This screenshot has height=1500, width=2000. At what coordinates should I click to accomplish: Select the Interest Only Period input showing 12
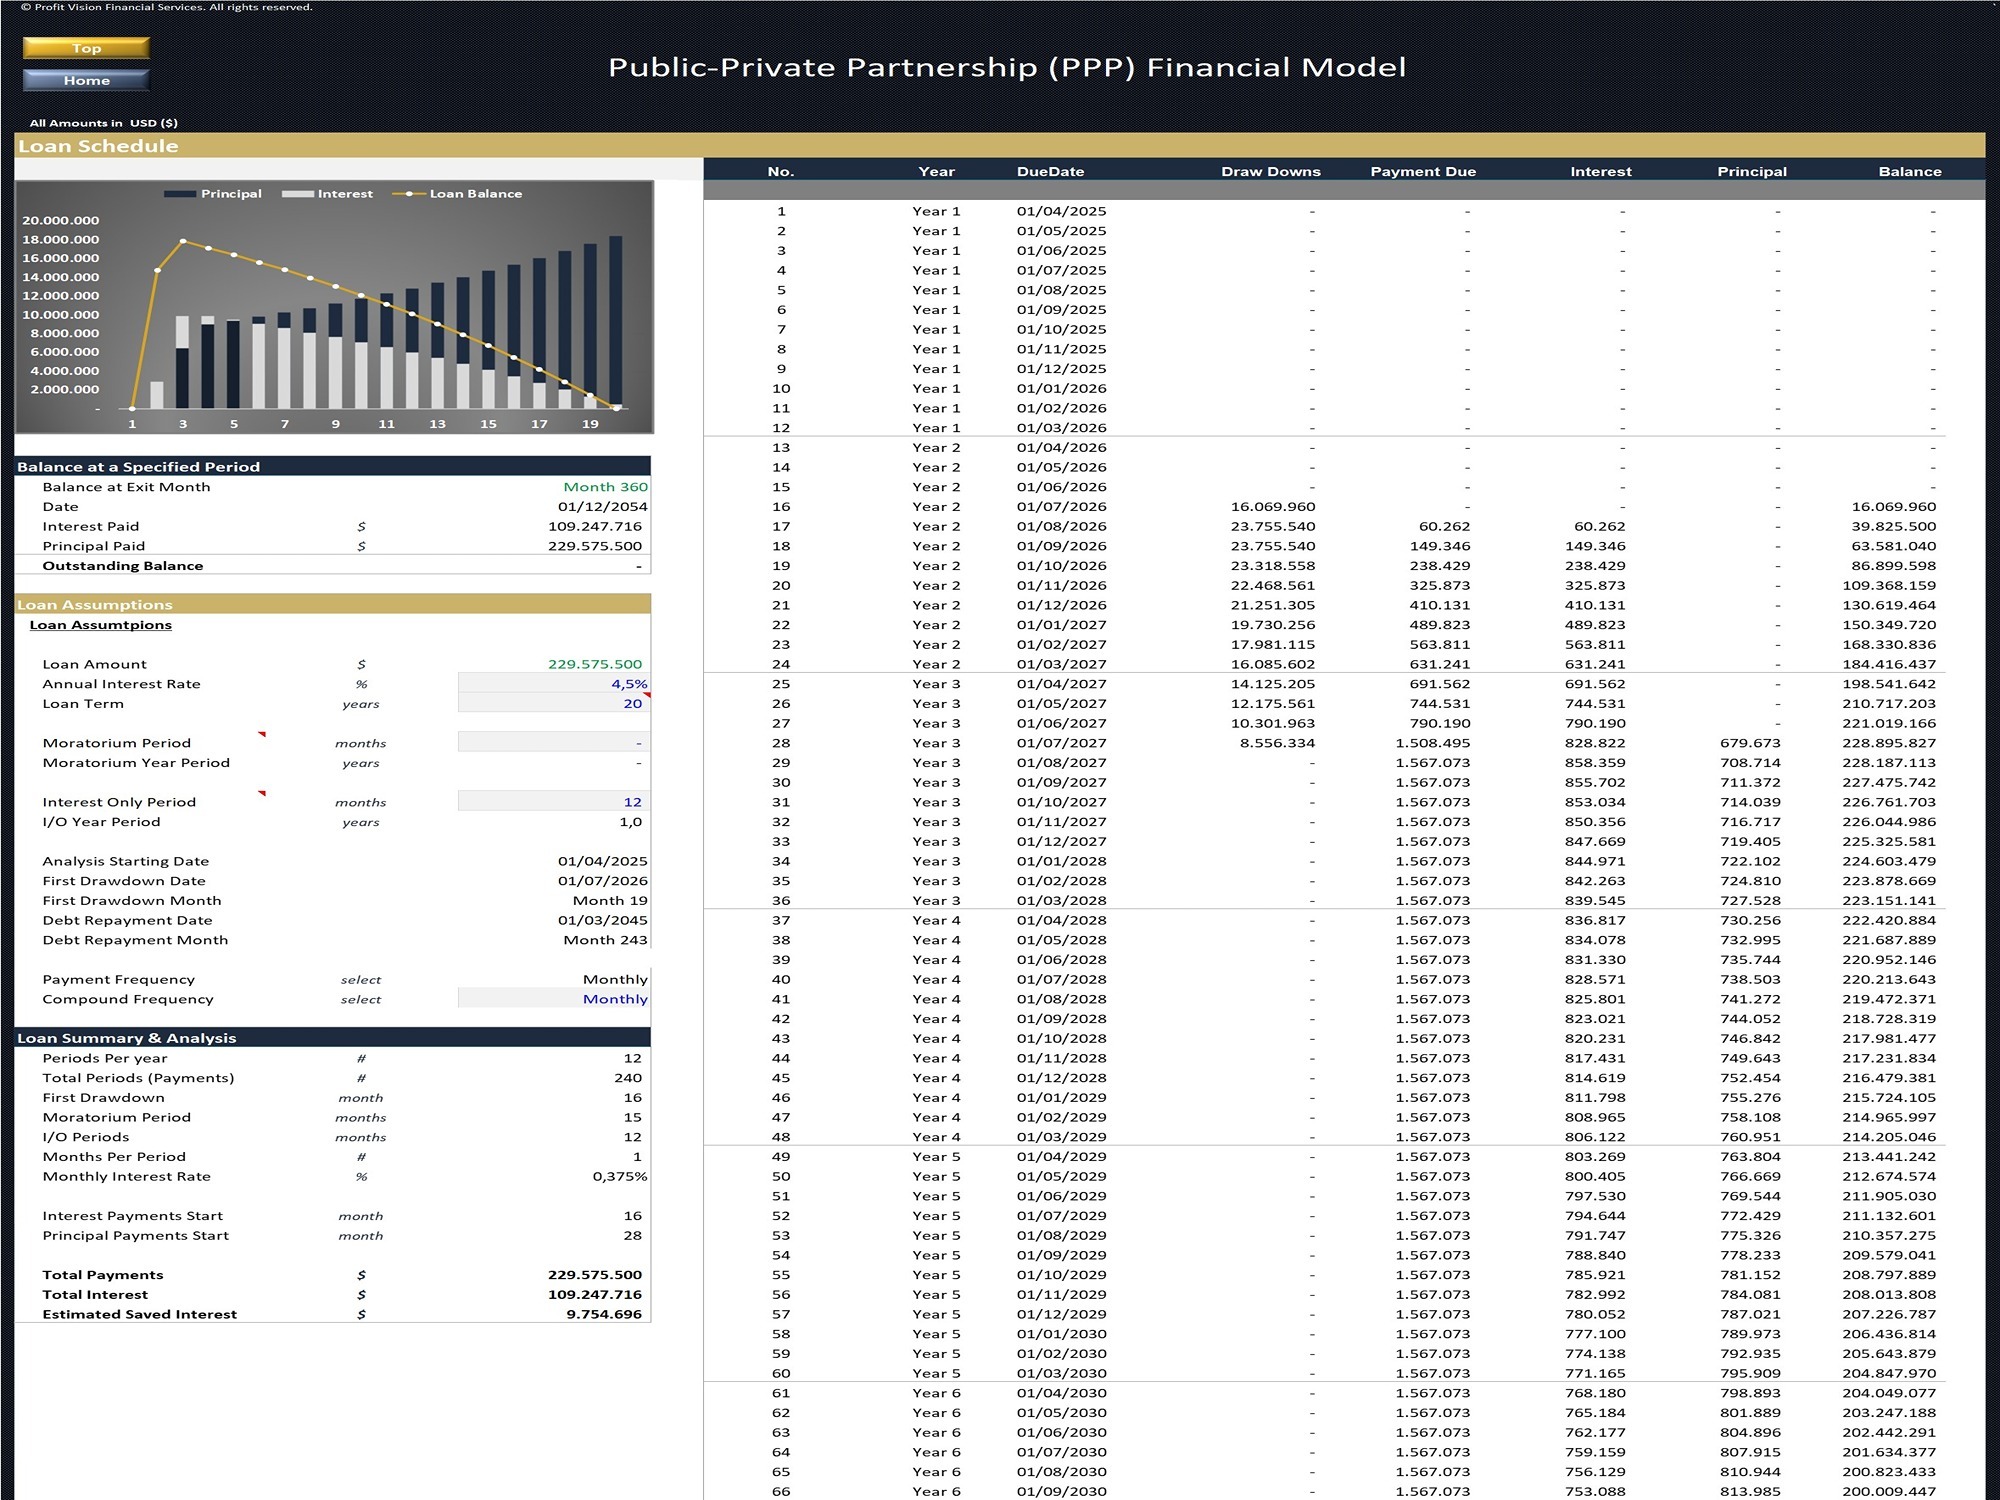click(553, 801)
